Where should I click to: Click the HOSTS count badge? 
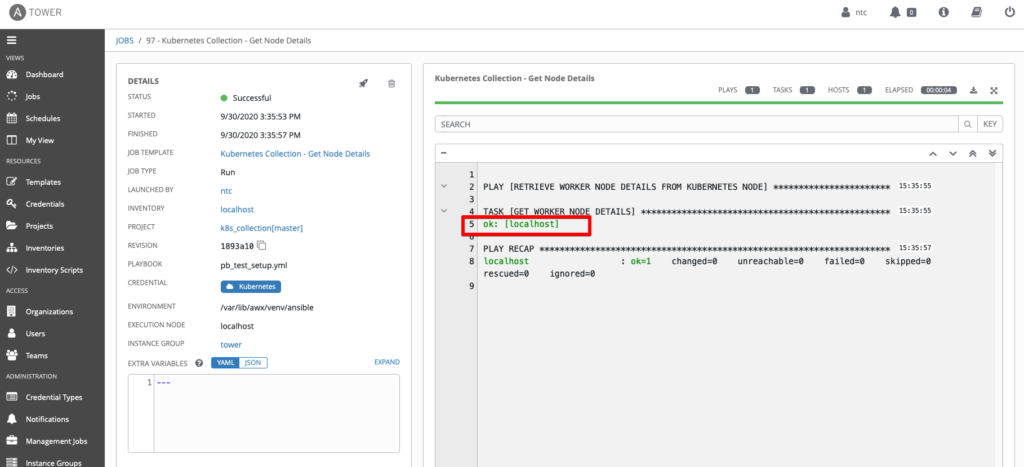tap(865, 90)
